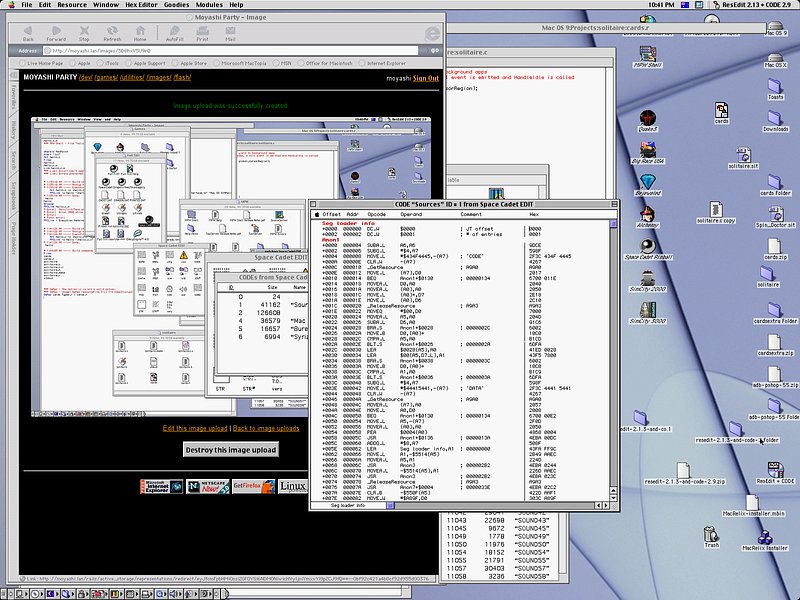Collapse the control strip using its end tab
Viewport: 800px width, 600px height.
click(226, 594)
